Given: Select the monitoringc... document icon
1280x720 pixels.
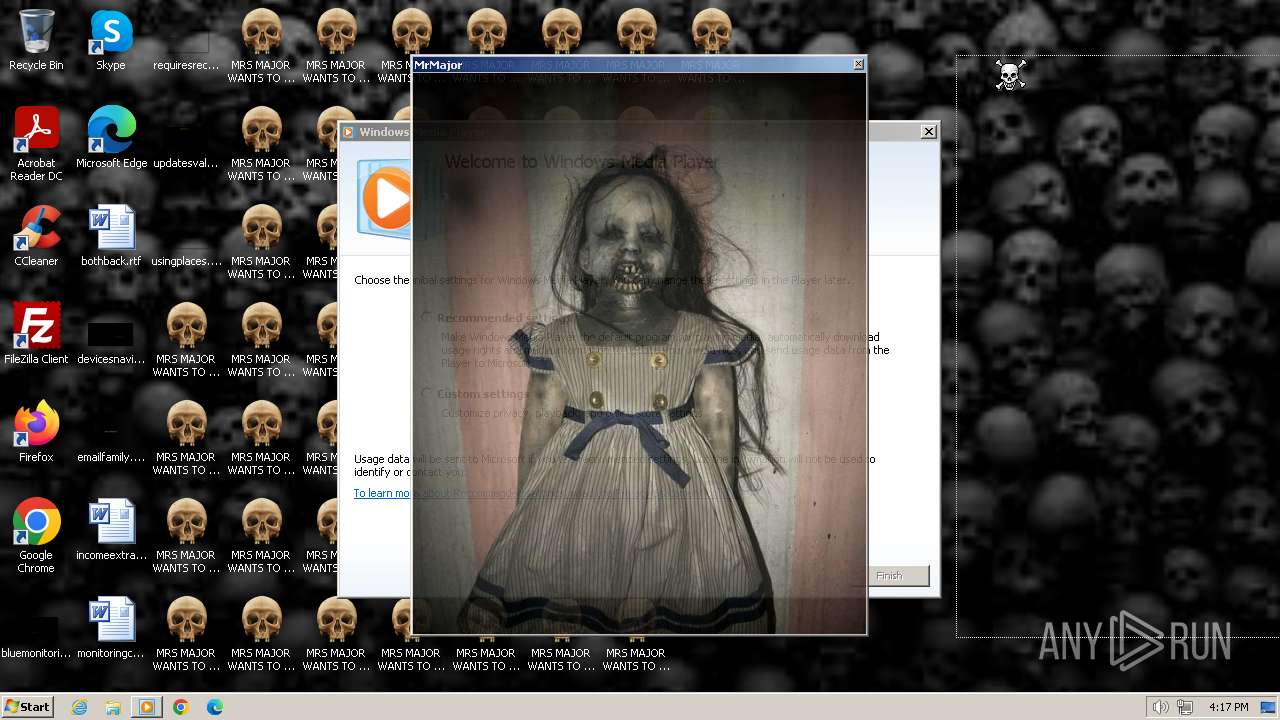Looking at the screenshot, I should point(111,628).
